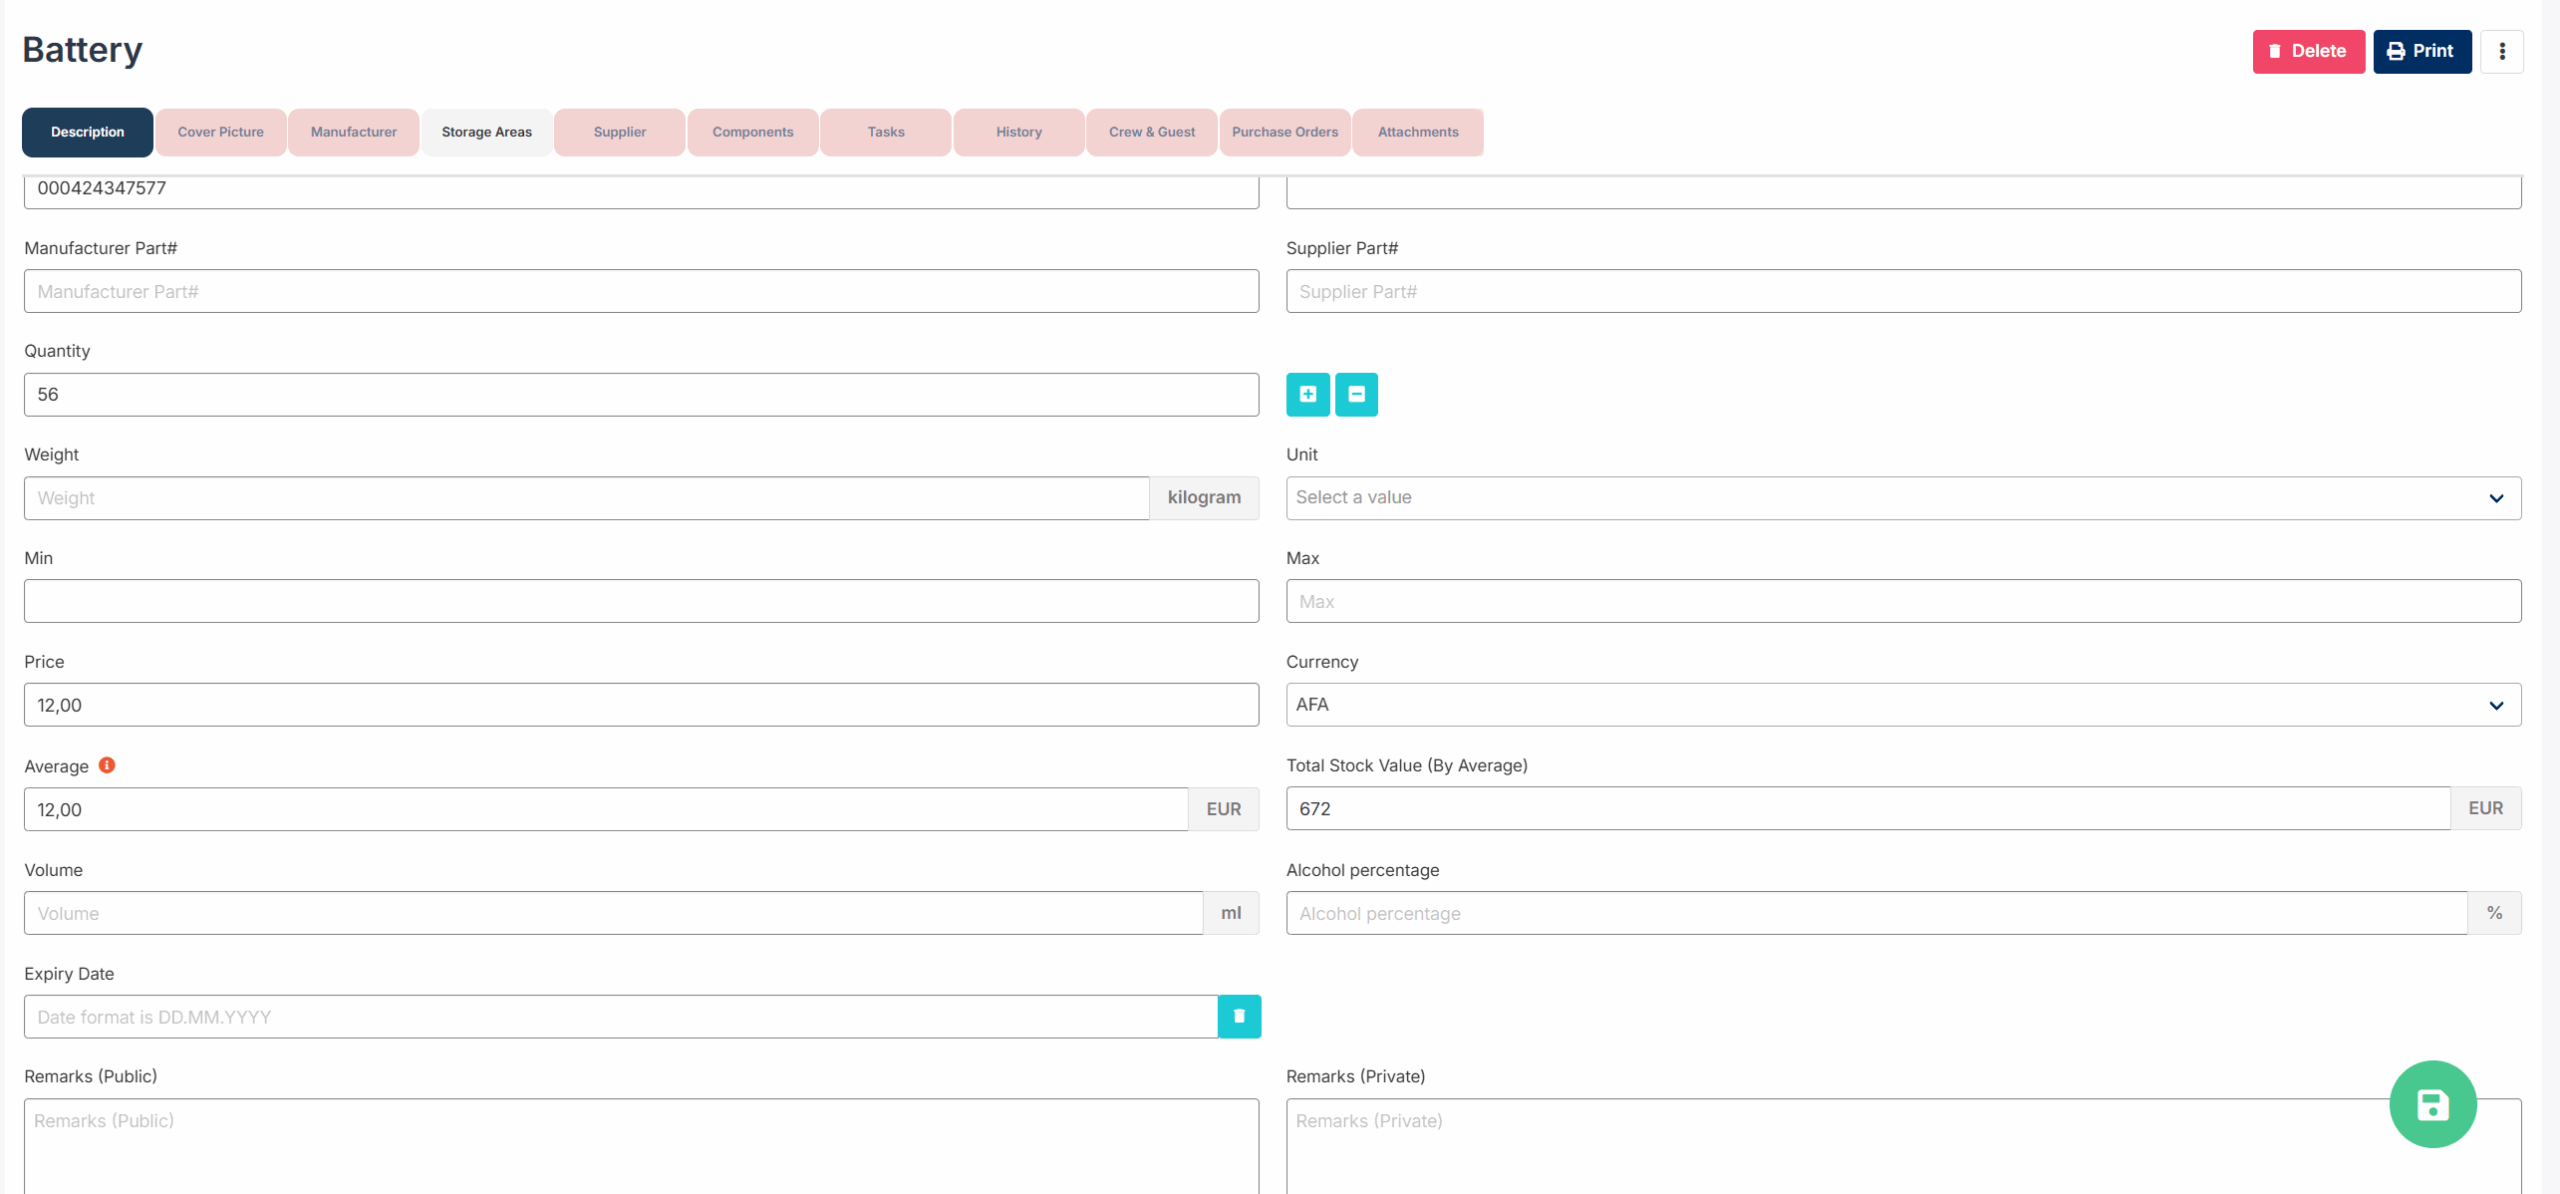
Task: Open the Supplier tab
Action: [x=620, y=132]
